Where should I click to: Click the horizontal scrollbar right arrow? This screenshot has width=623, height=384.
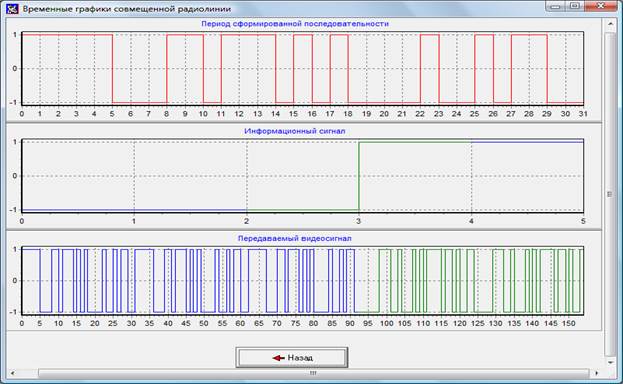coord(596,373)
